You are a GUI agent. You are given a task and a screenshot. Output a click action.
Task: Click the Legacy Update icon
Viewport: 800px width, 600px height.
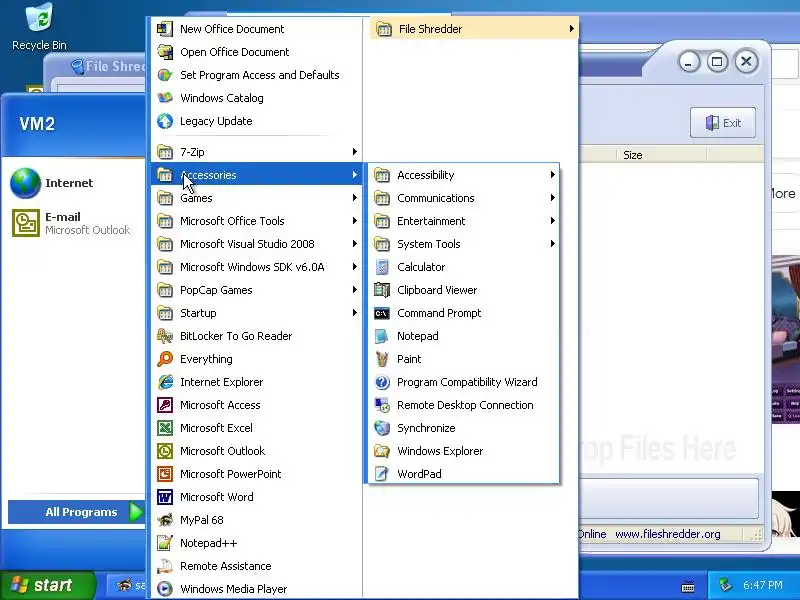165,121
